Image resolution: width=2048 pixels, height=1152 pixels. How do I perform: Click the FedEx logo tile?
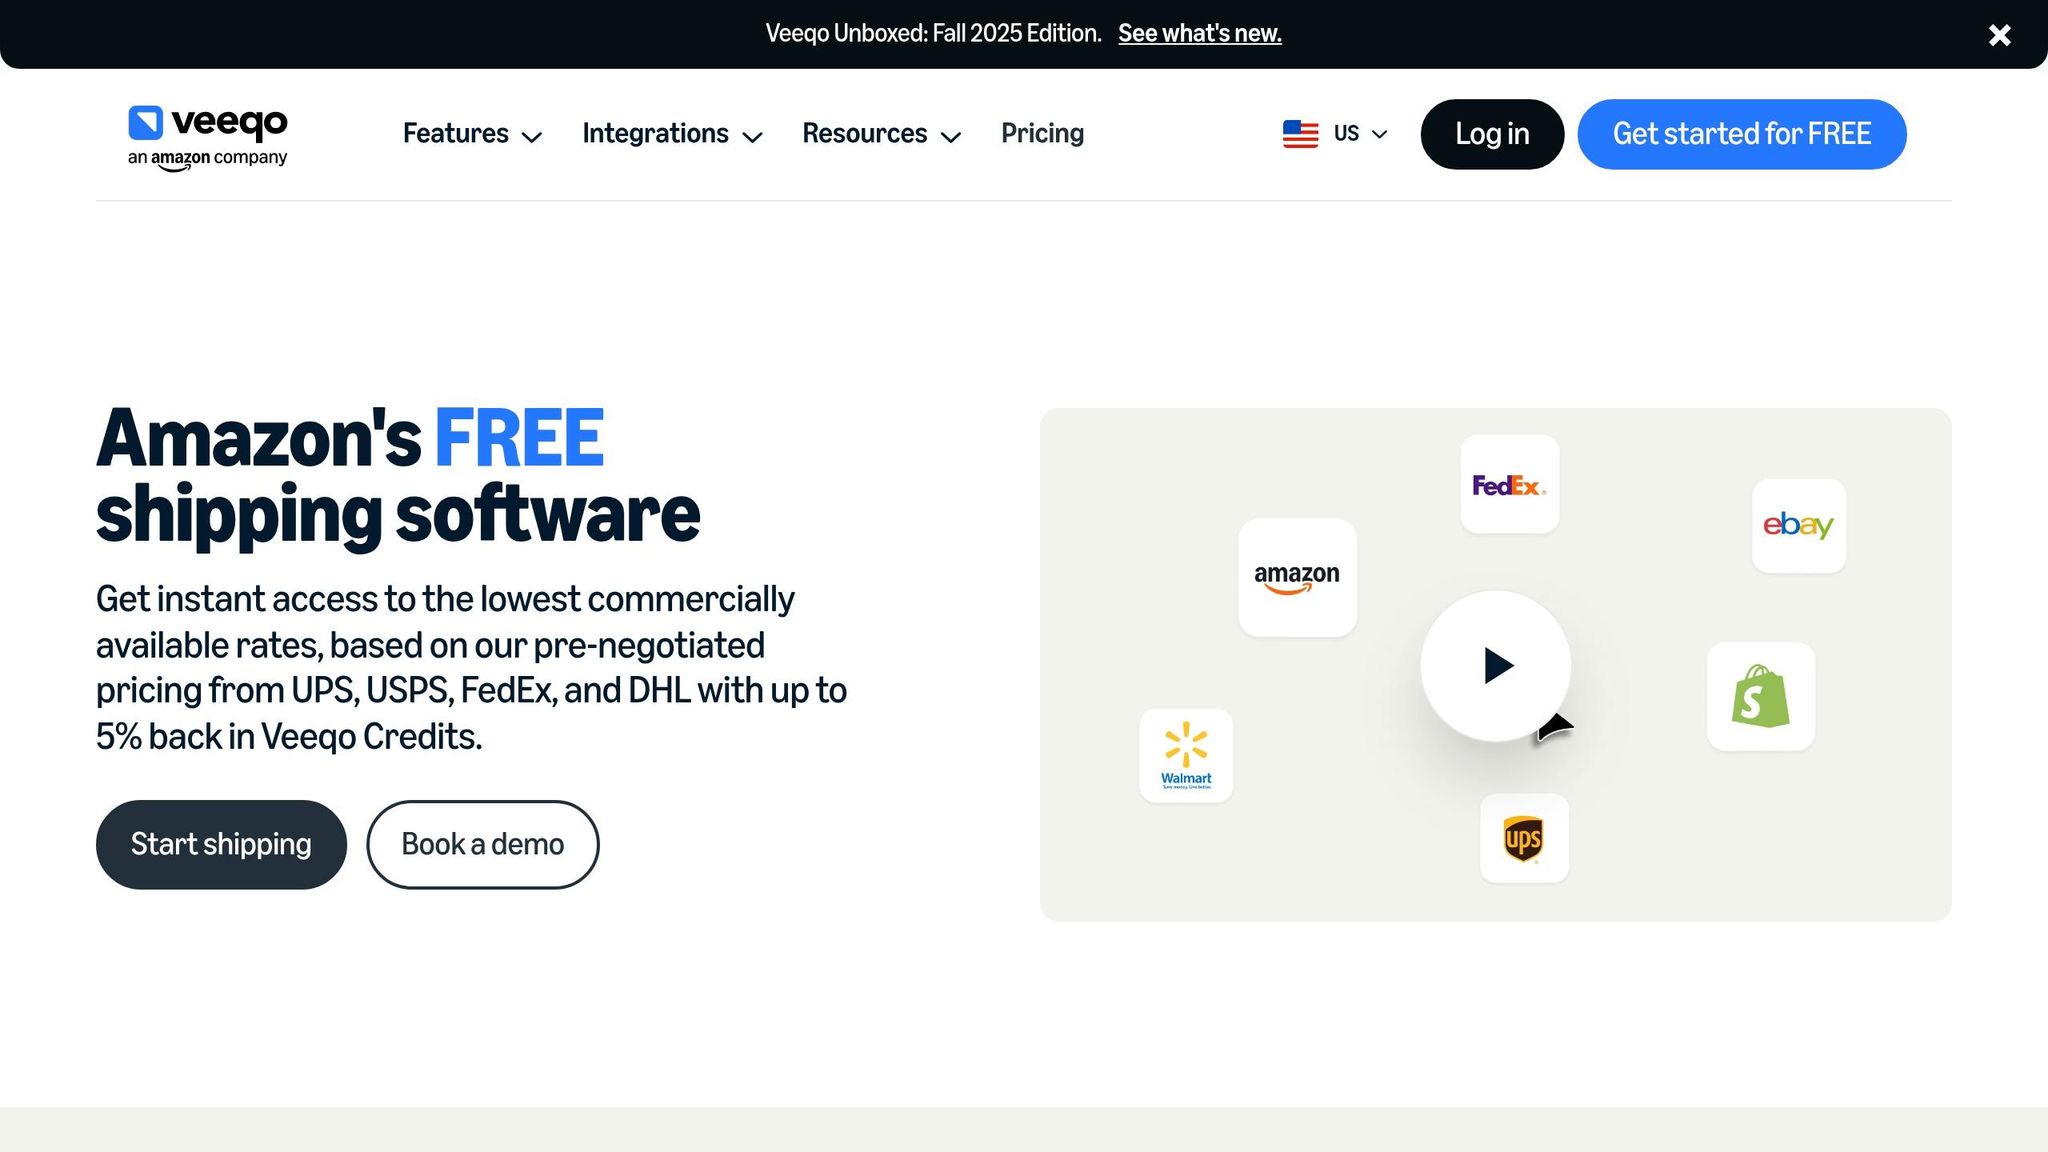[x=1509, y=484]
